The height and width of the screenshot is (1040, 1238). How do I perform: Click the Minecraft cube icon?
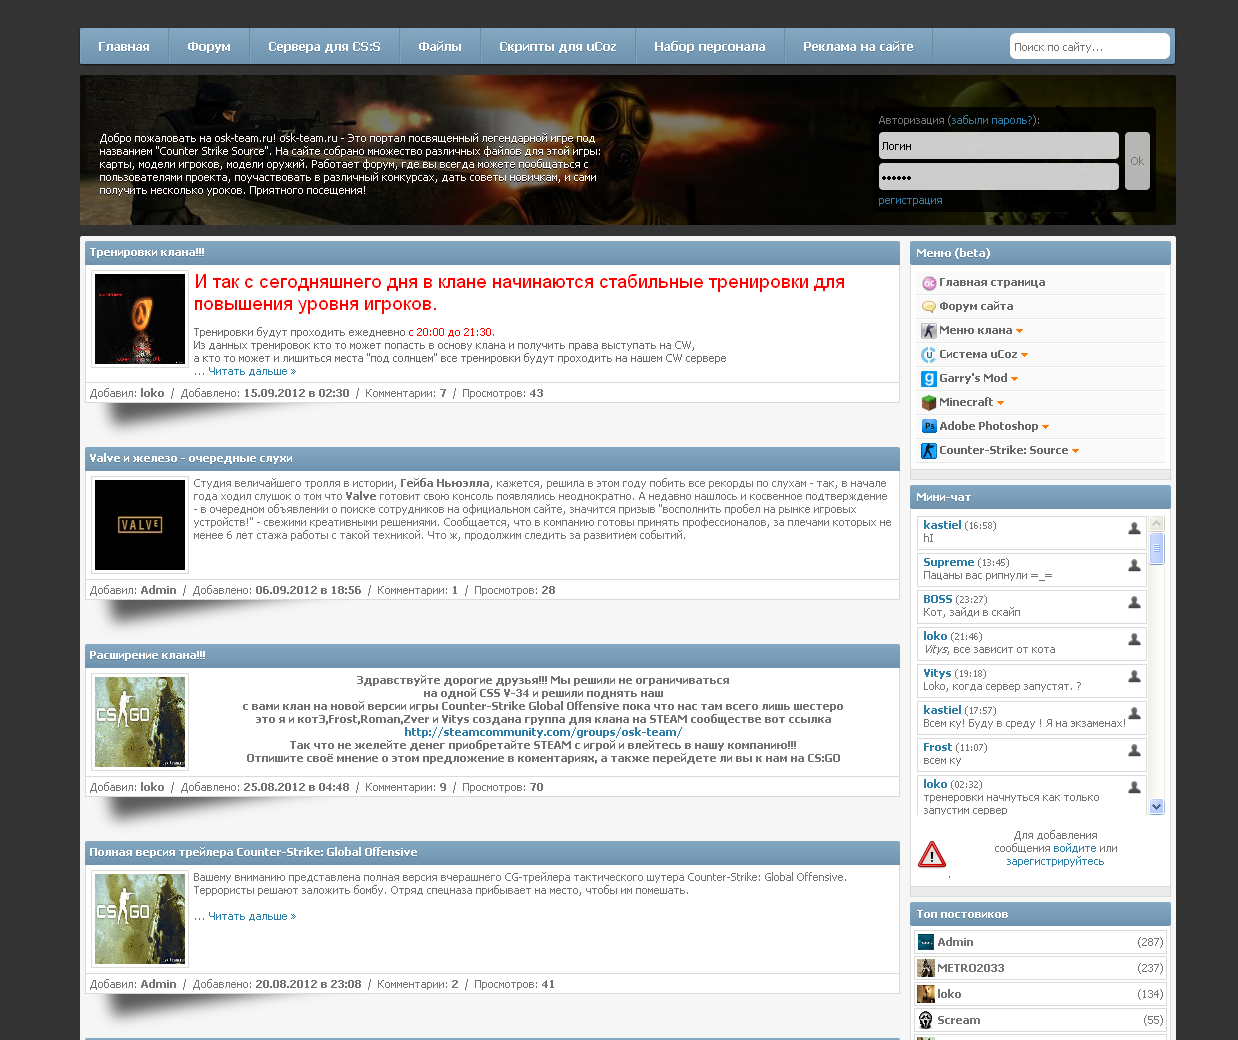pyautogui.click(x=929, y=403)
